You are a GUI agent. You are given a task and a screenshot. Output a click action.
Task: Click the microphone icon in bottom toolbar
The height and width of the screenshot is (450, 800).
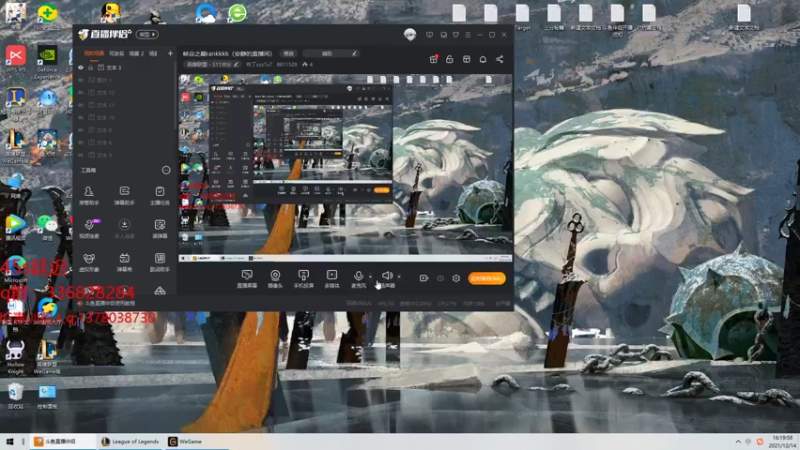pyautogui.click(x=359, y=276)
